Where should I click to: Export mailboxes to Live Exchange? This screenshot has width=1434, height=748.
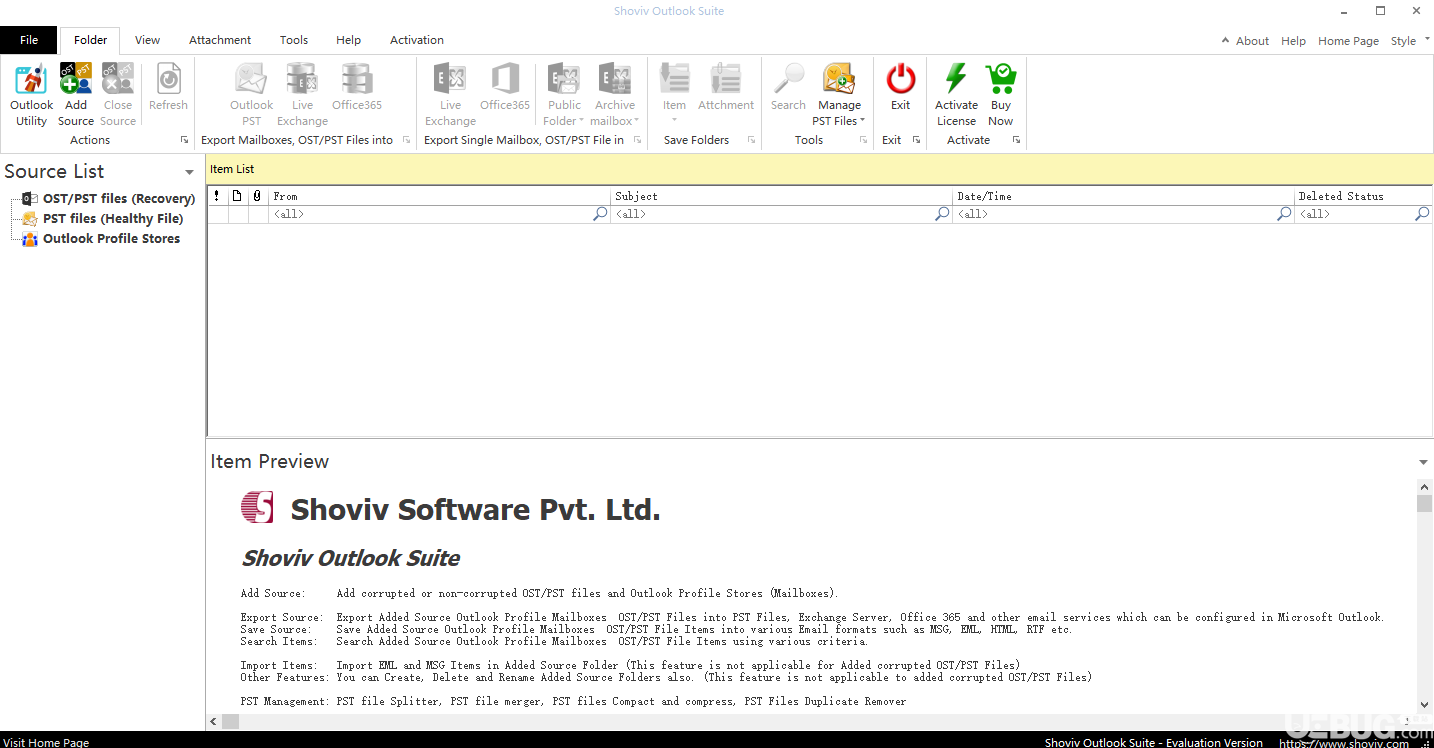[x=302, y=94]
